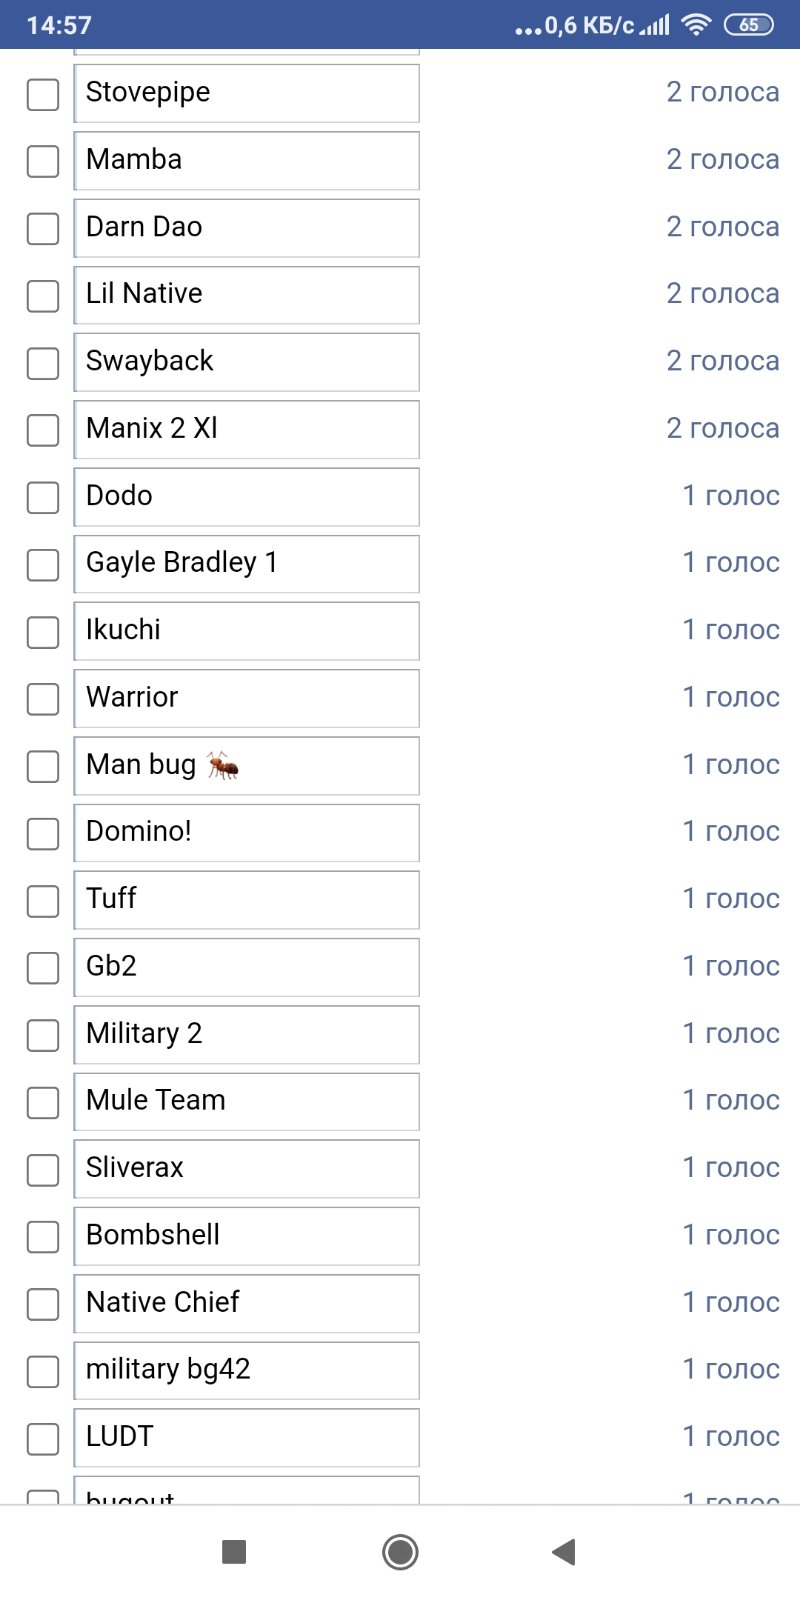Tap the battery indicator icon
800x1600 pixels.
[748, 25]
